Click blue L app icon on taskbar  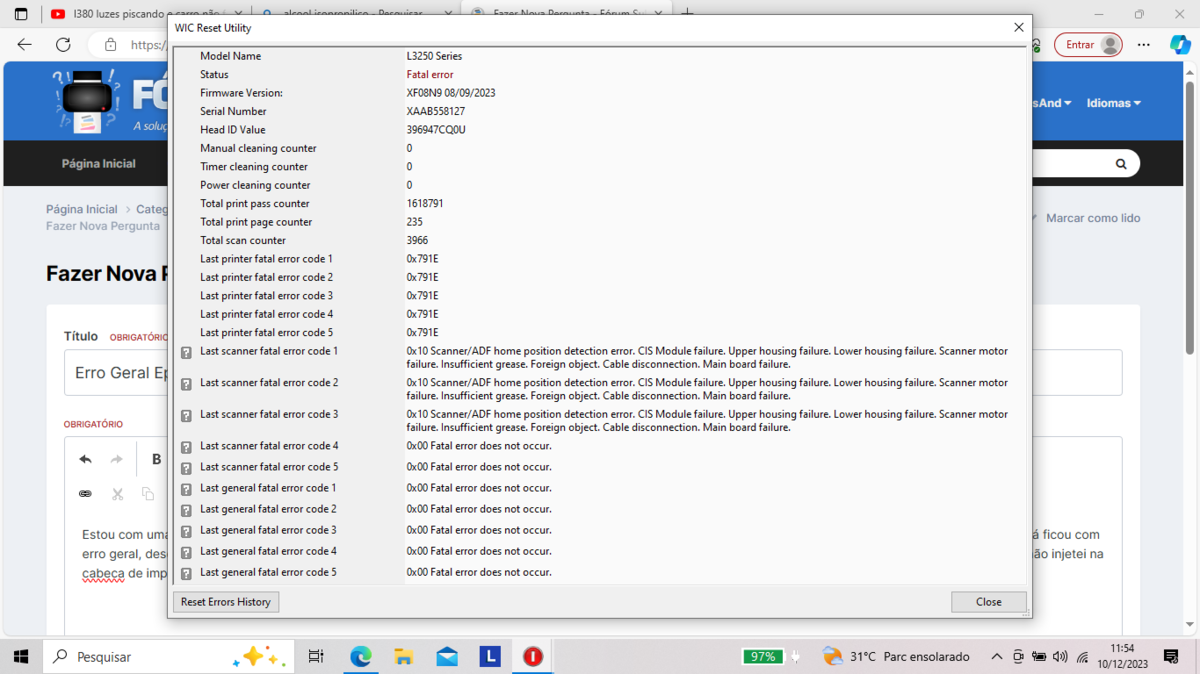click(490, 657)
